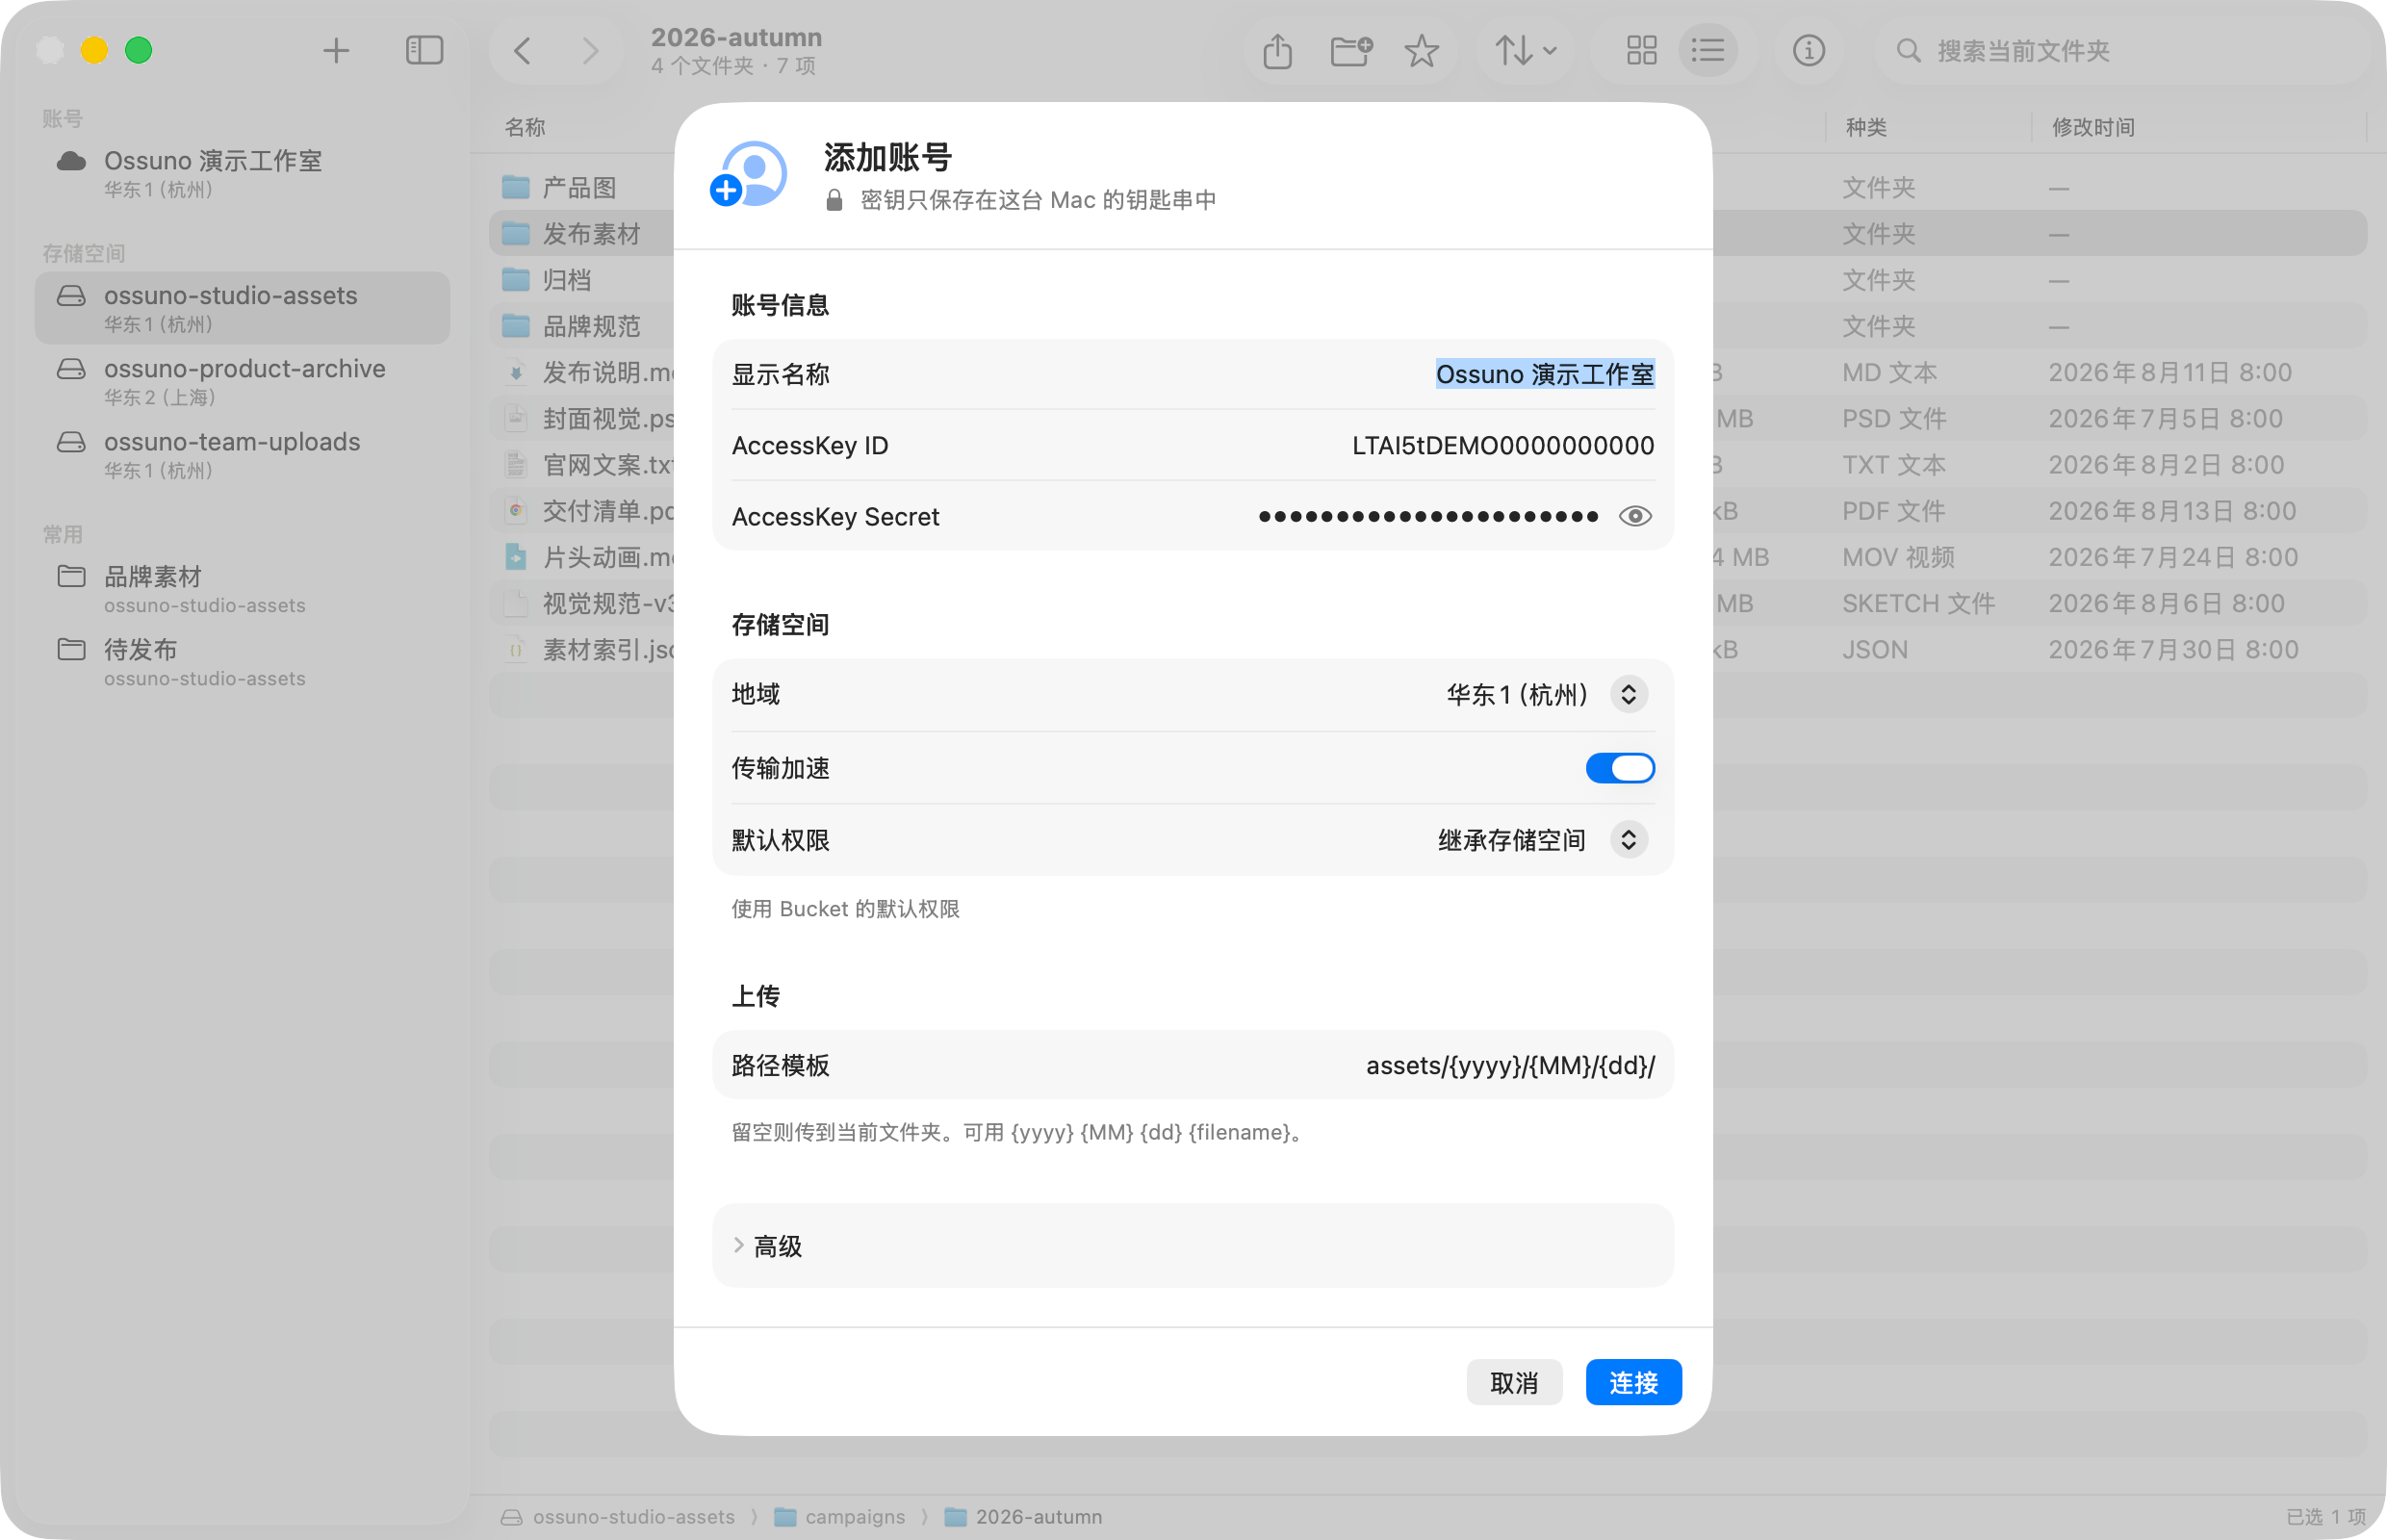The image size is (2387, 1540).
Task: Toggle the sidebar panel icon
Action: [424, 50]
